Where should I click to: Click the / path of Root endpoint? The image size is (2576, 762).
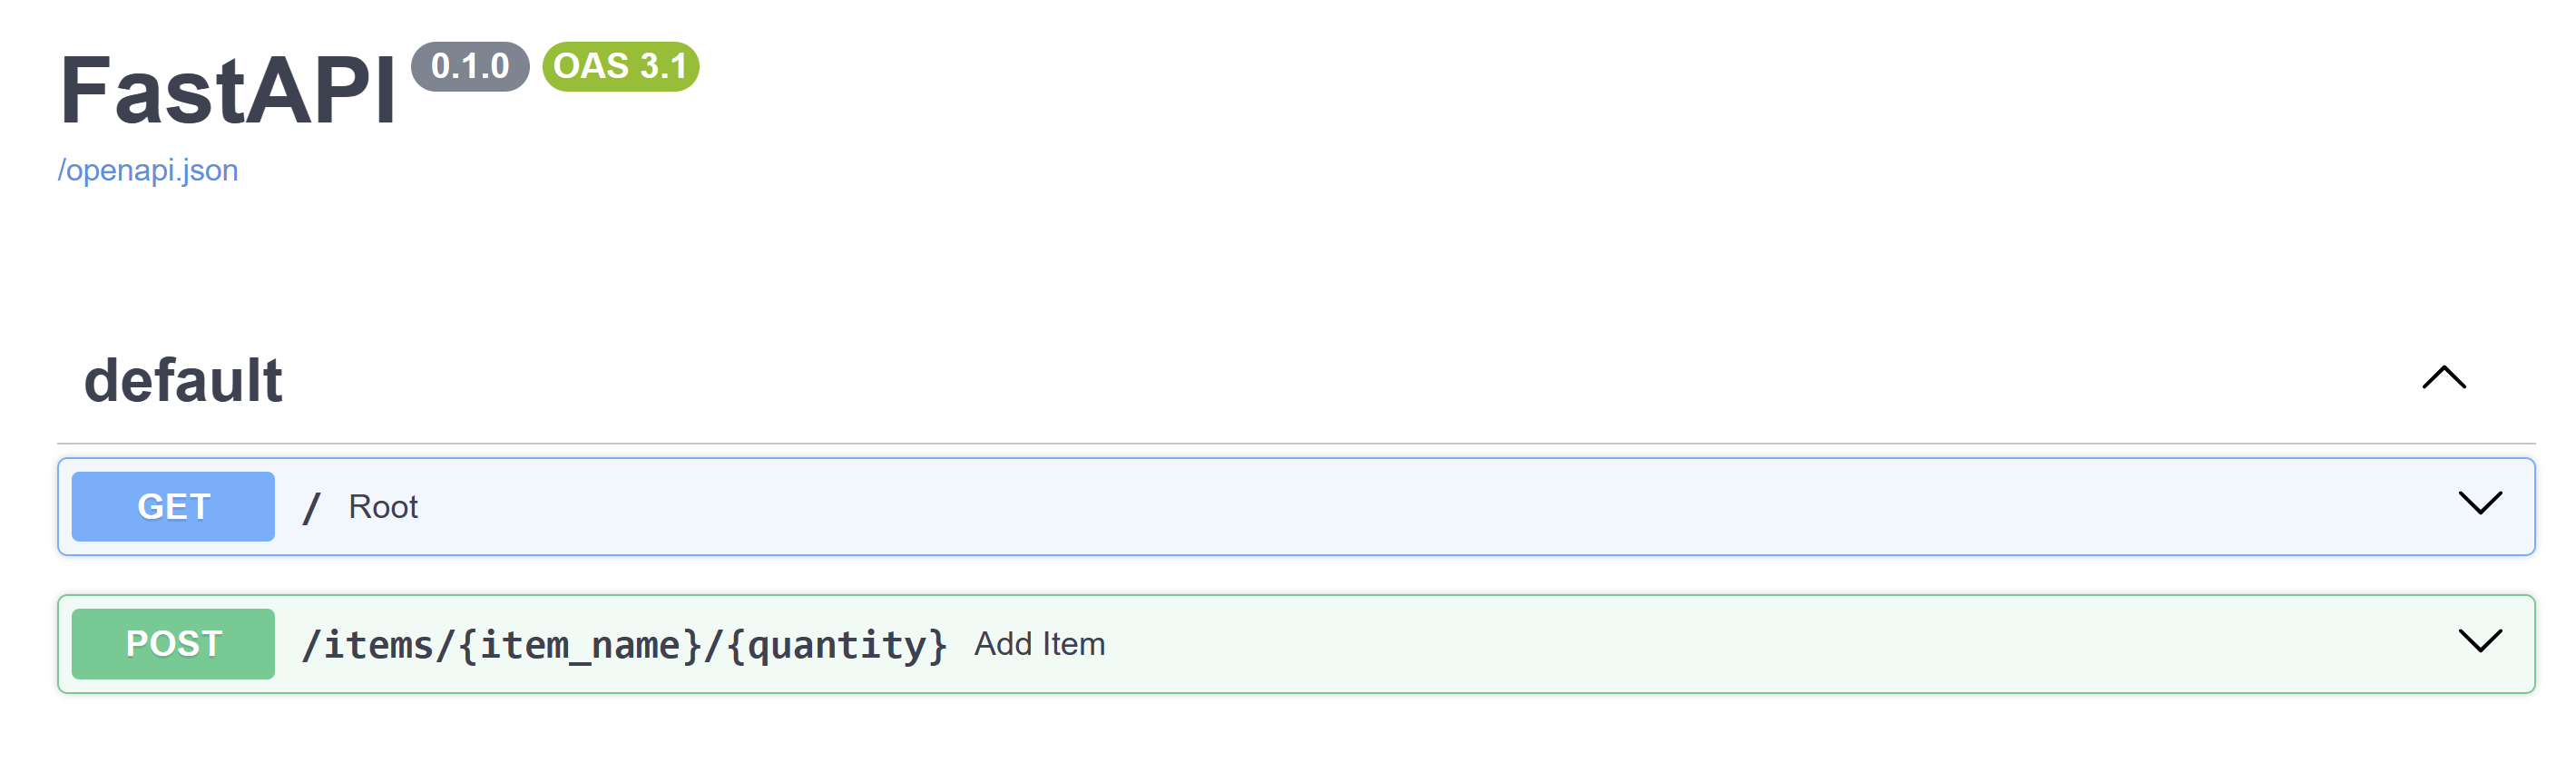tap(310, 506)
